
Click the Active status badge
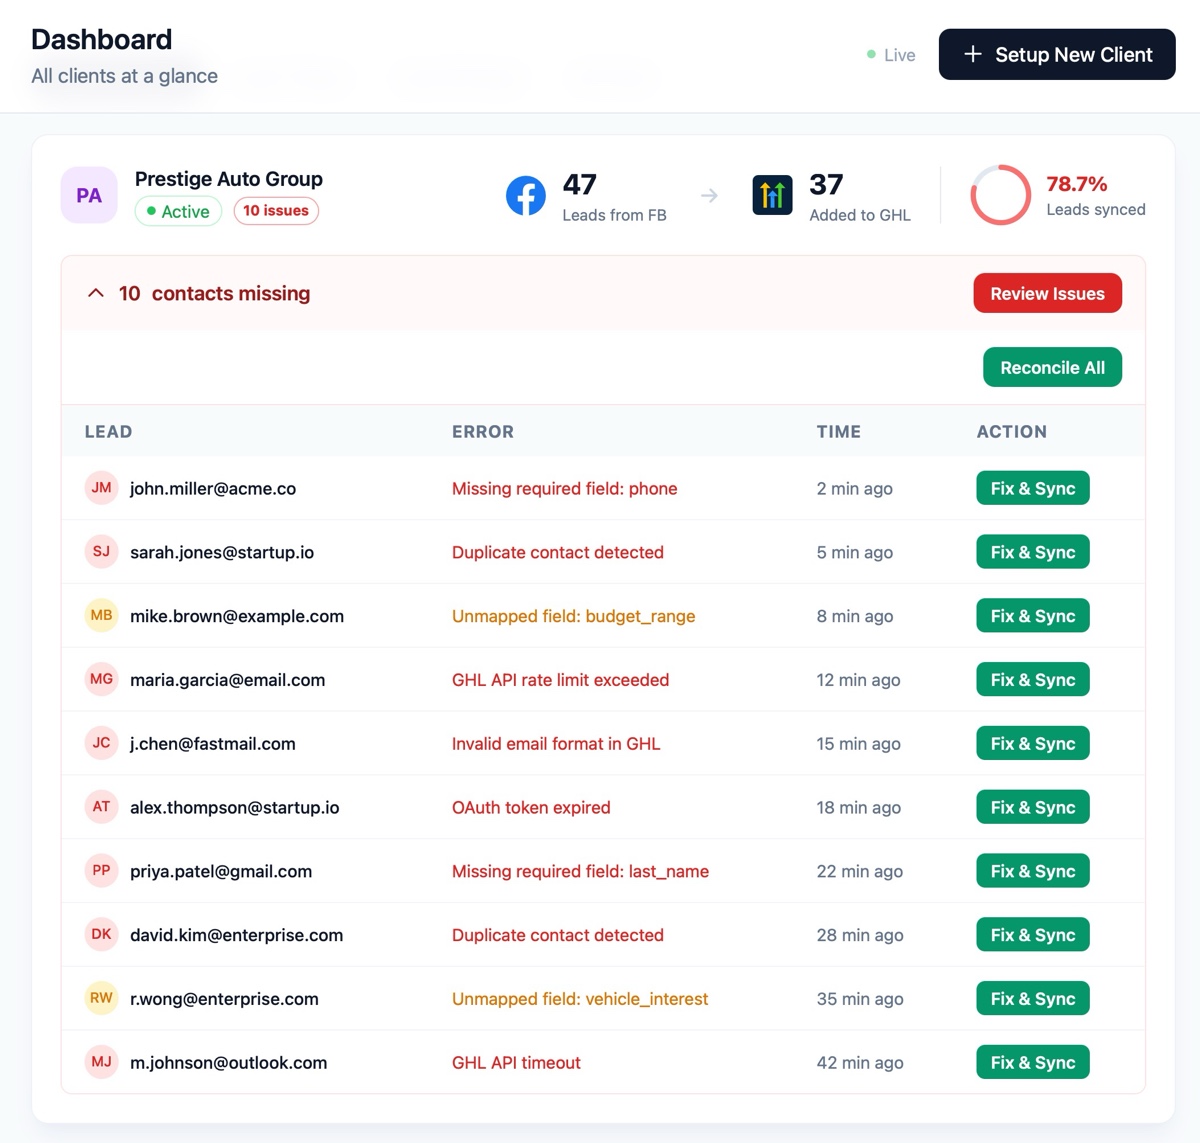tap(178, 211)
